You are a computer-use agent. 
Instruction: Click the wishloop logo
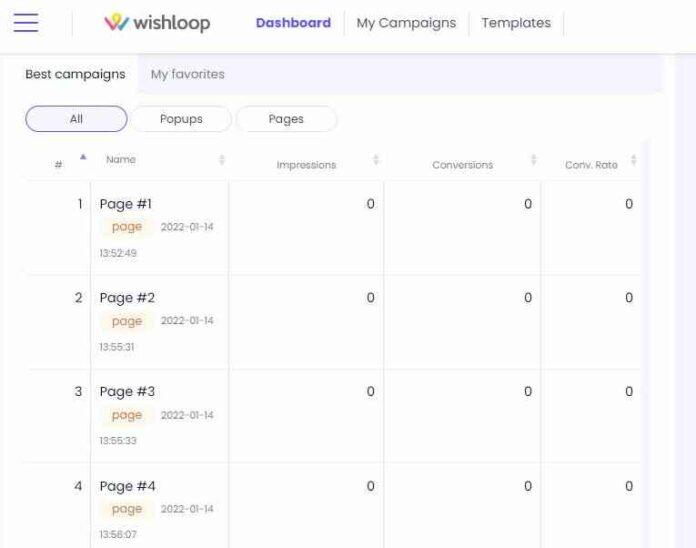(157, 23)
